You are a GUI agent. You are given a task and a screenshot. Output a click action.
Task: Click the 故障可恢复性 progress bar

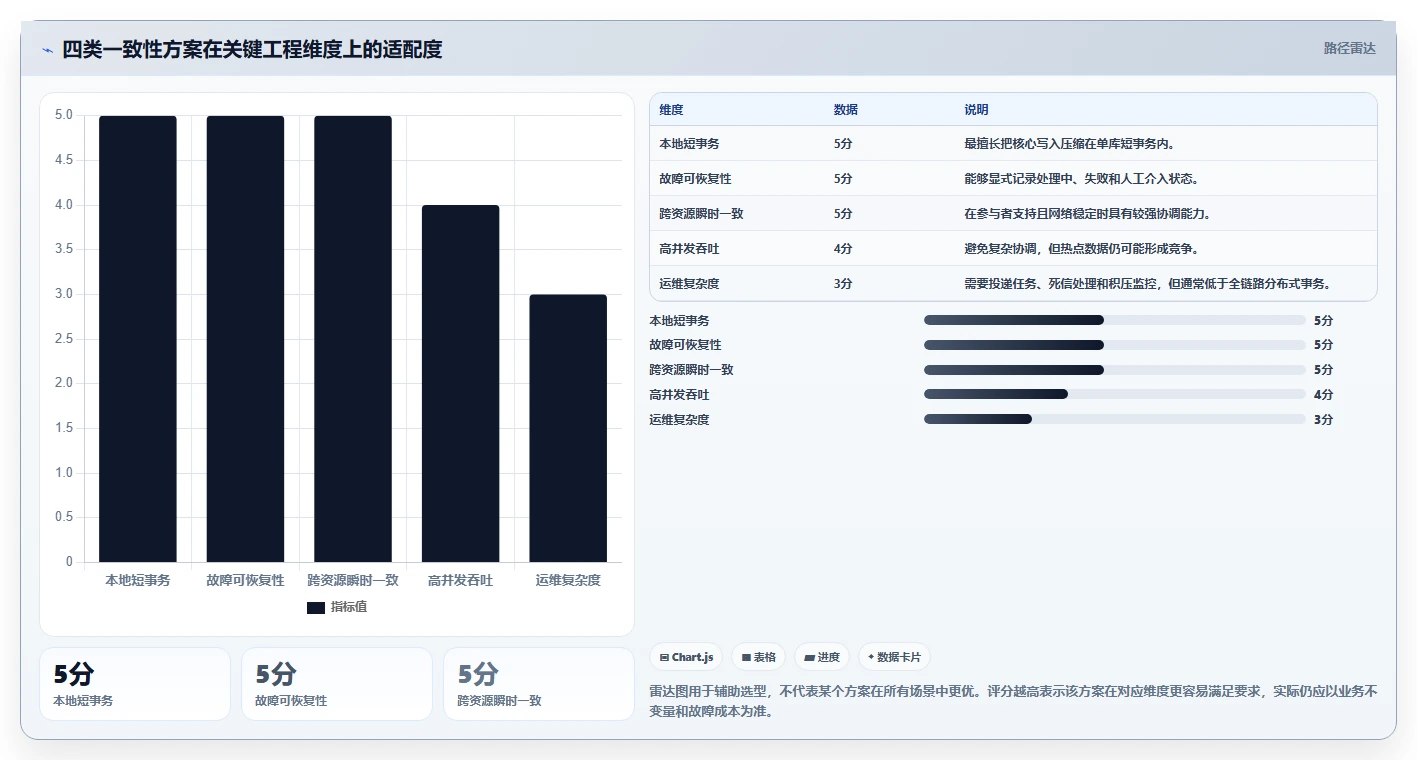click(1115, 345)
